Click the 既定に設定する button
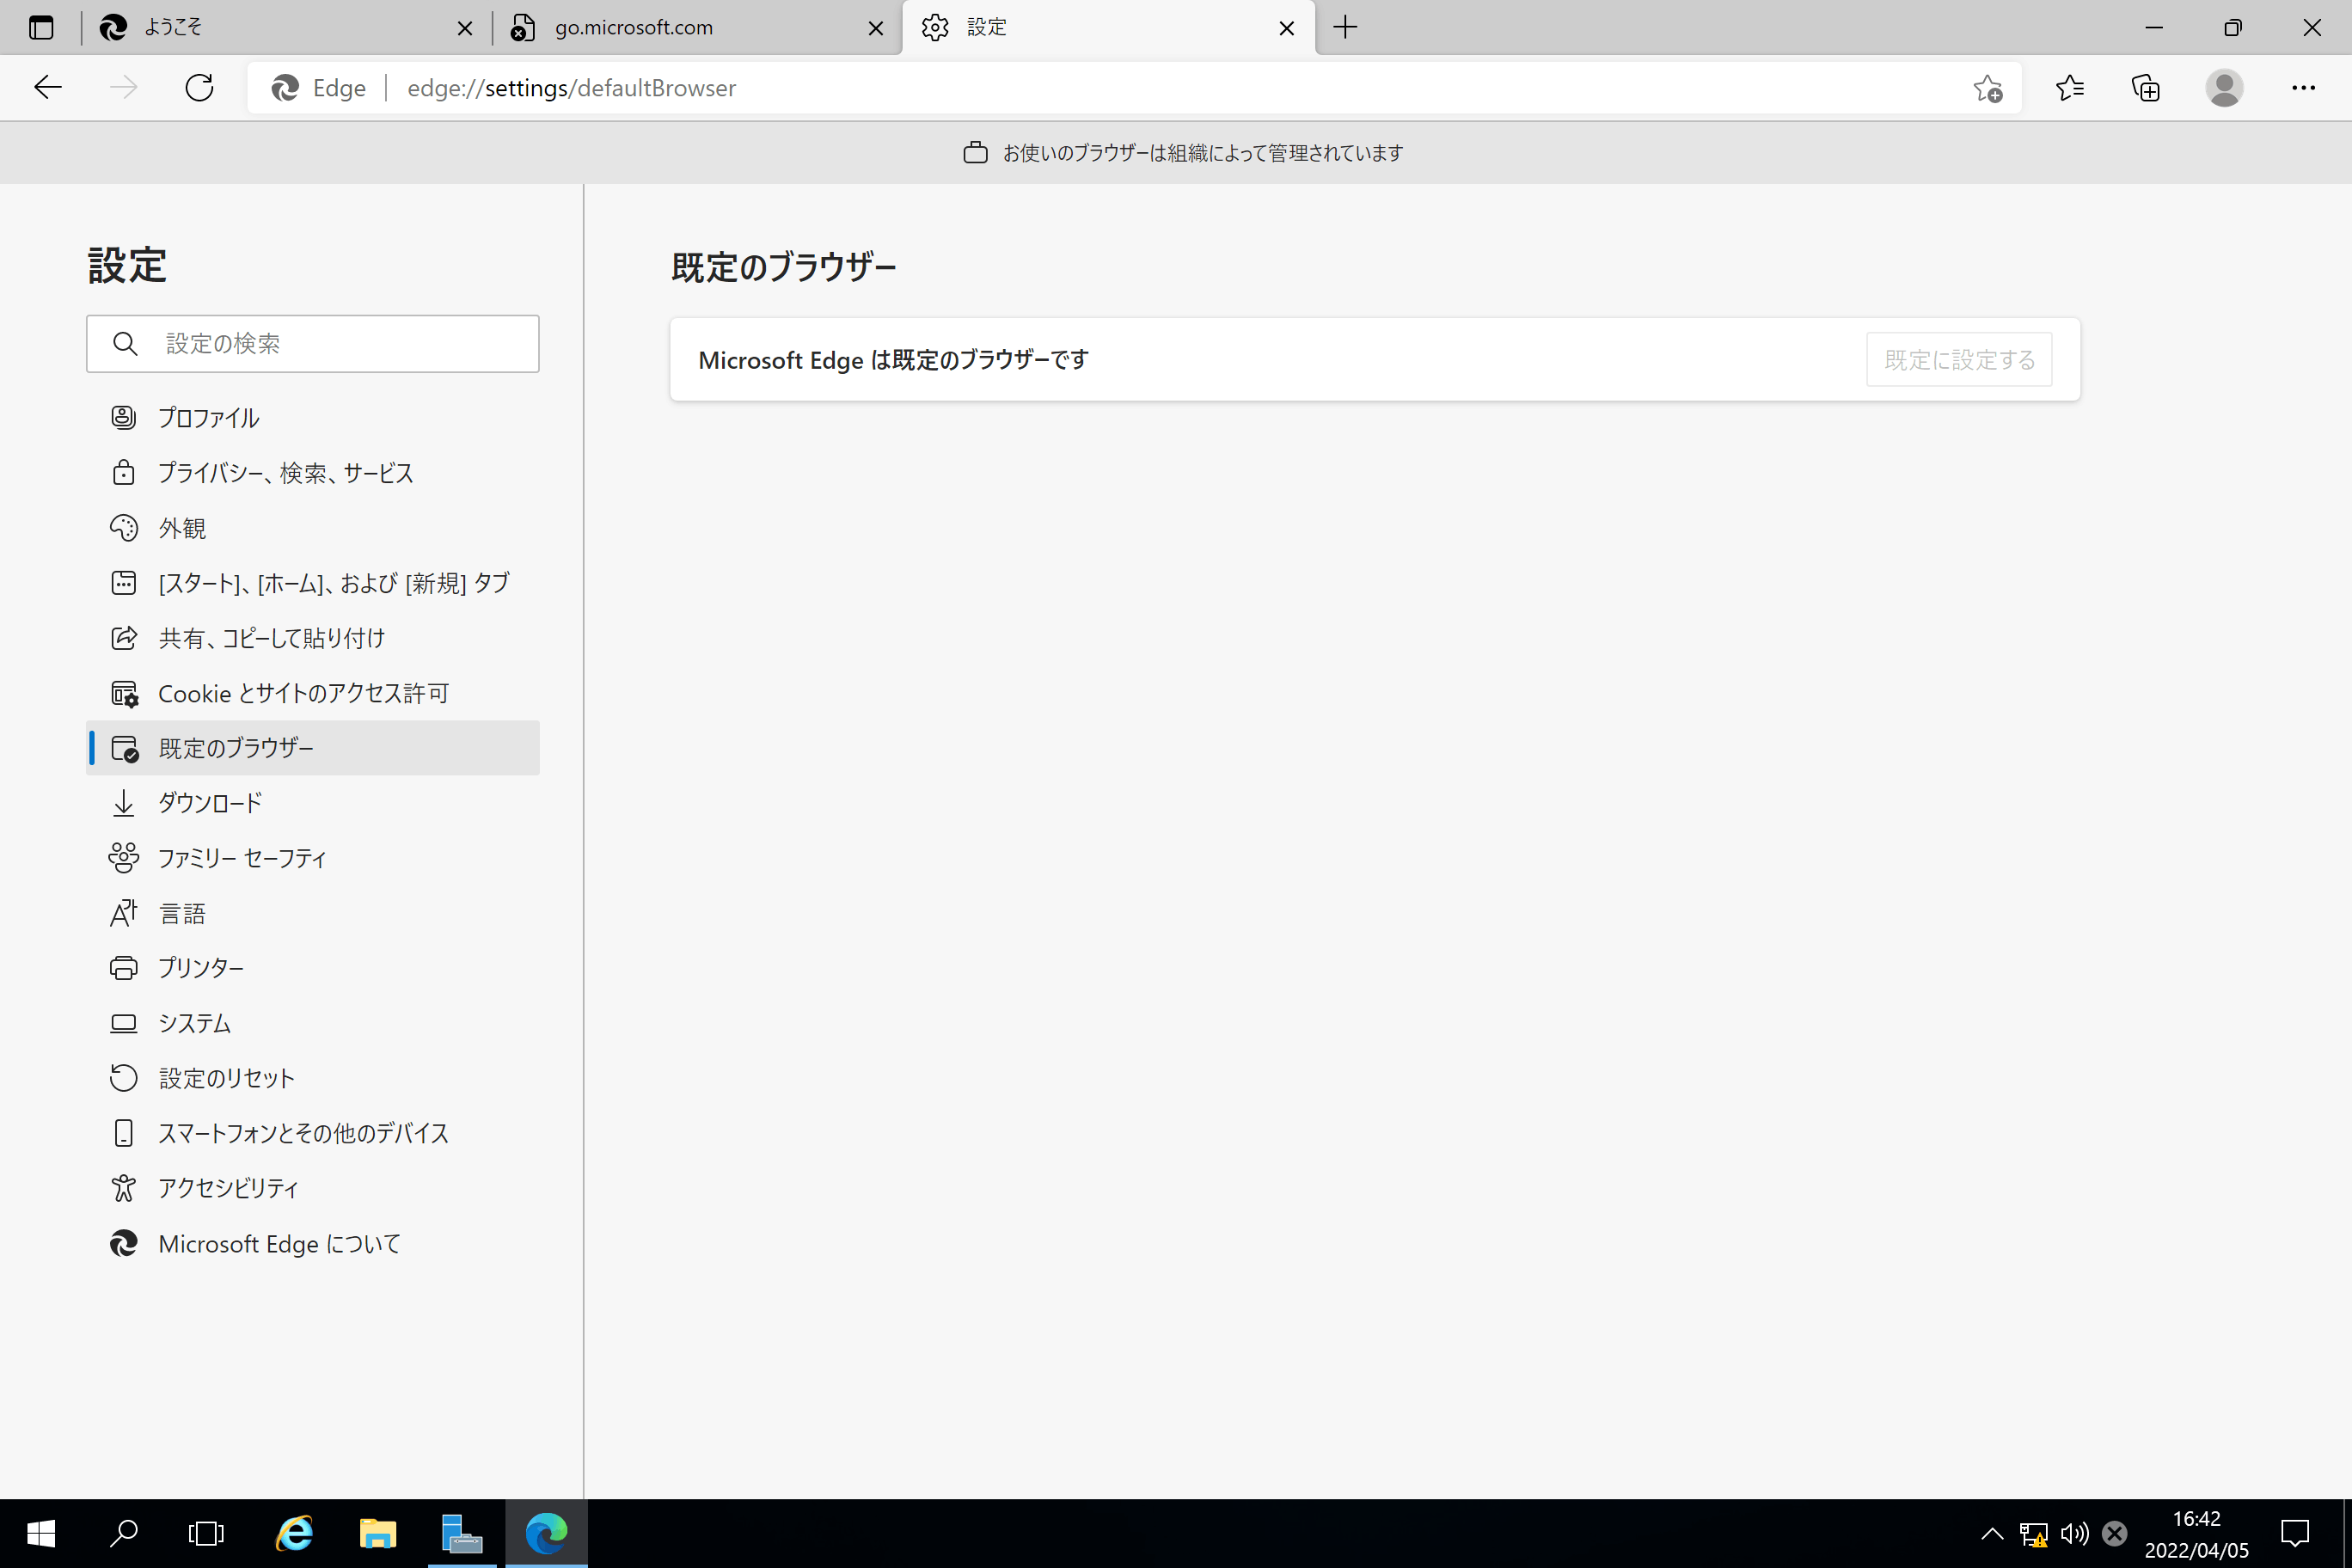 pyautogui.click(x=1958, y=360)
